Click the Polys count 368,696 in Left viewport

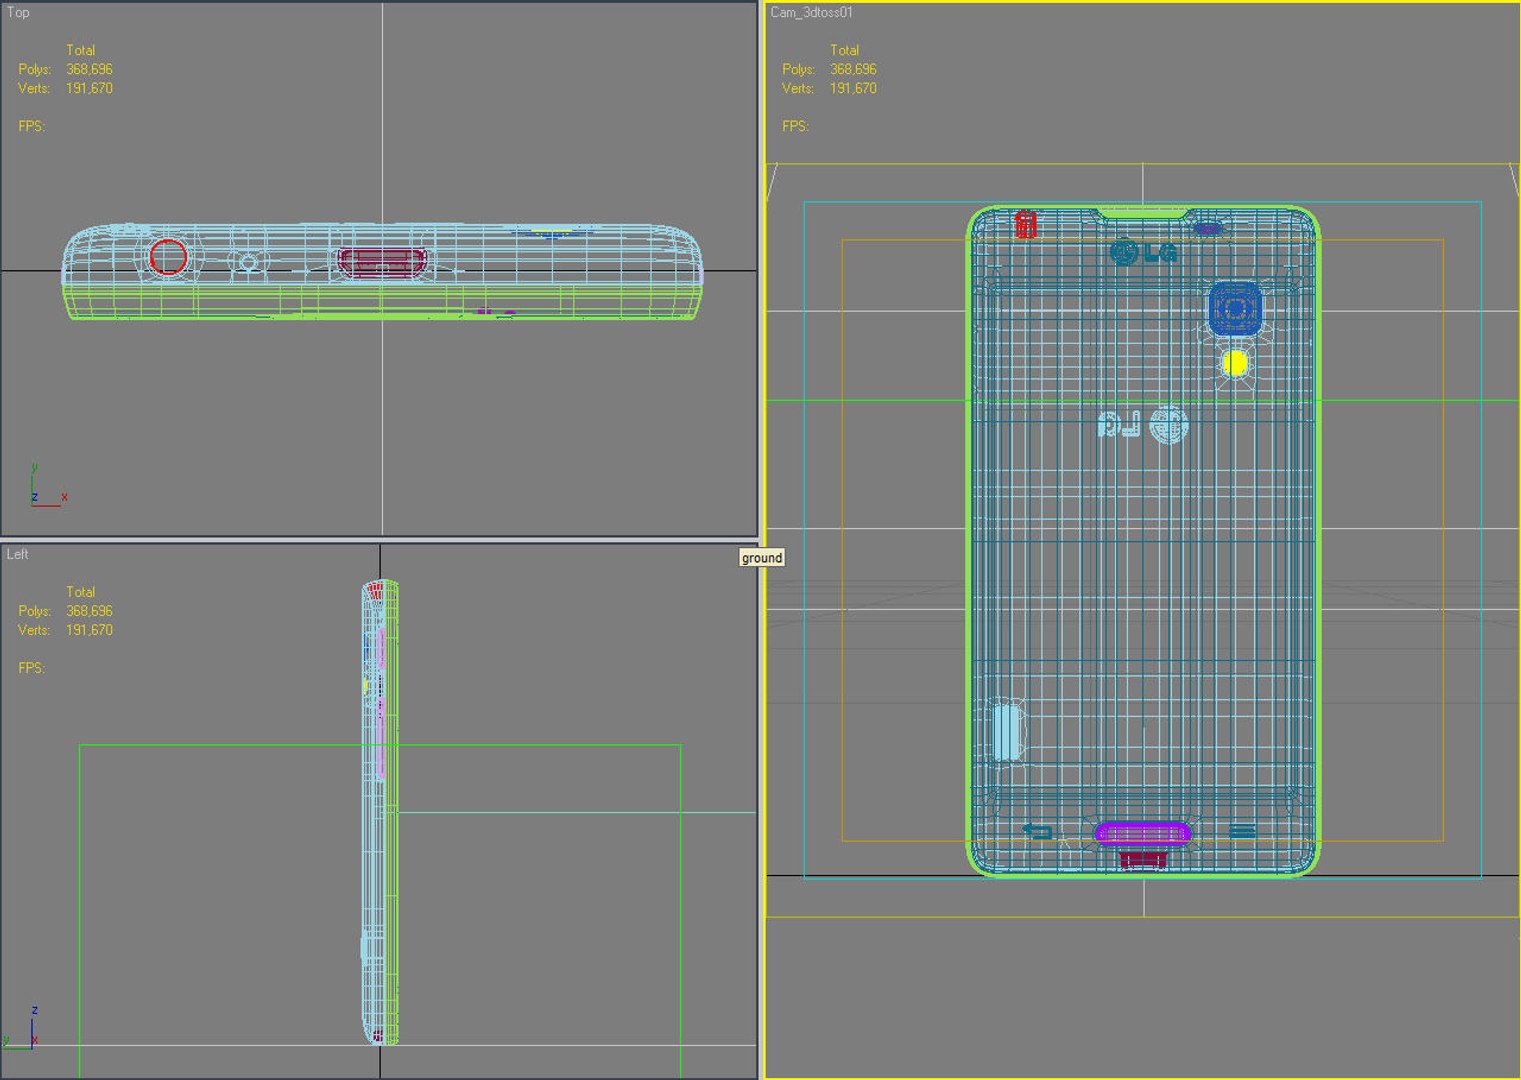[90, 611]
